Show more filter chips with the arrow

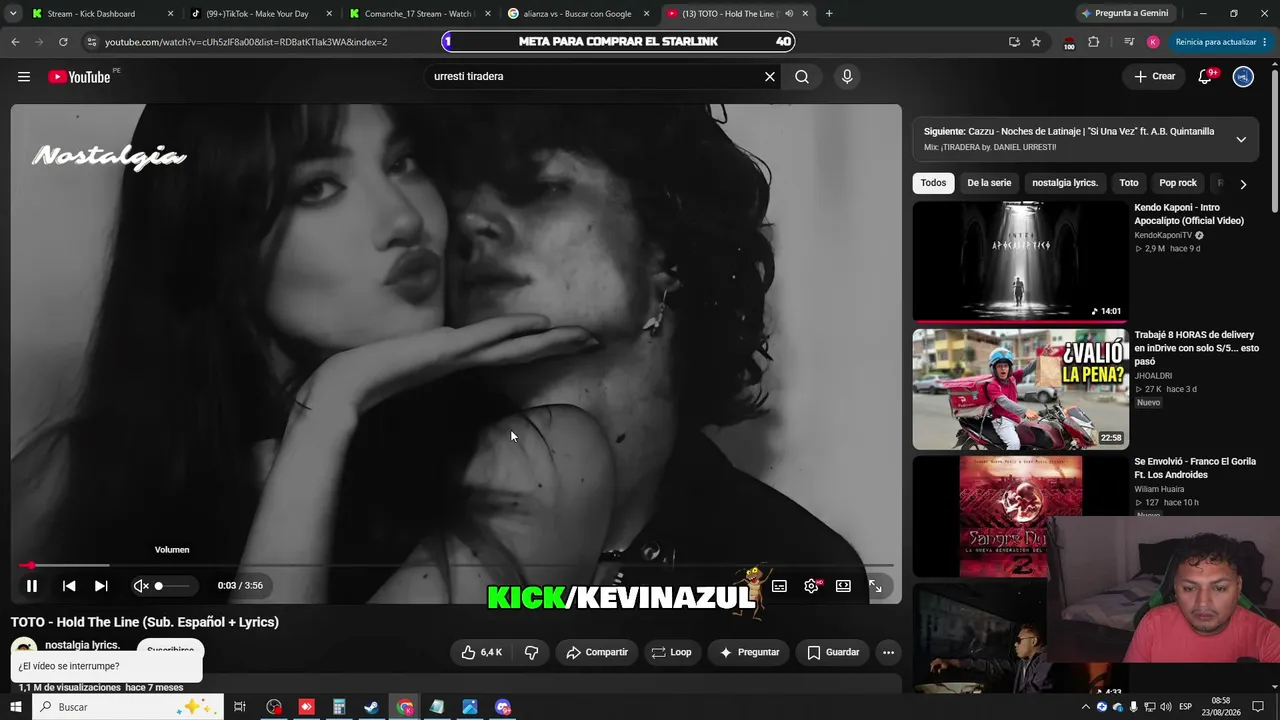[1243, 184]
